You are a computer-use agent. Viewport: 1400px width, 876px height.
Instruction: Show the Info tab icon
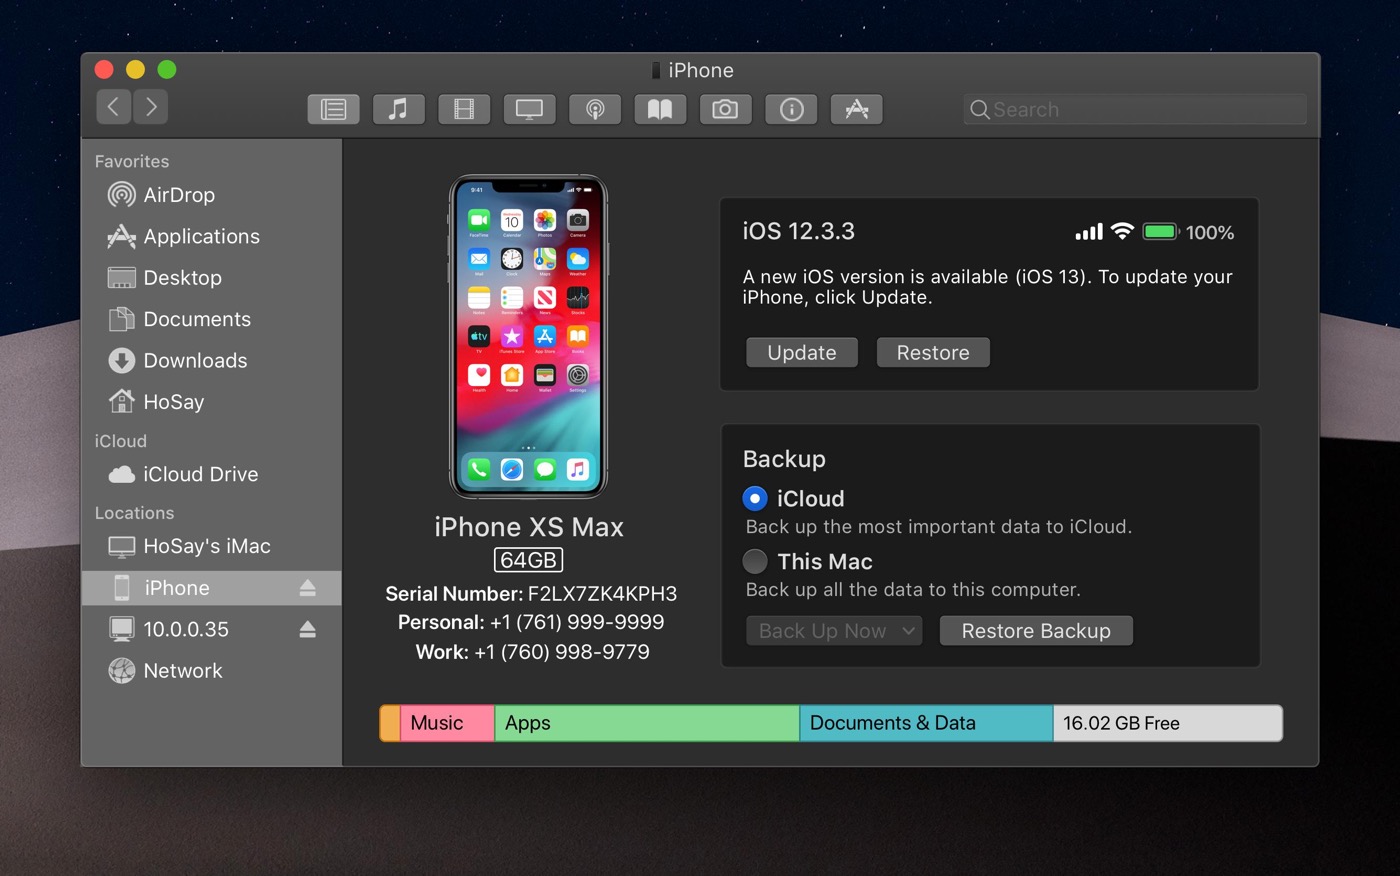click(791, 109)
